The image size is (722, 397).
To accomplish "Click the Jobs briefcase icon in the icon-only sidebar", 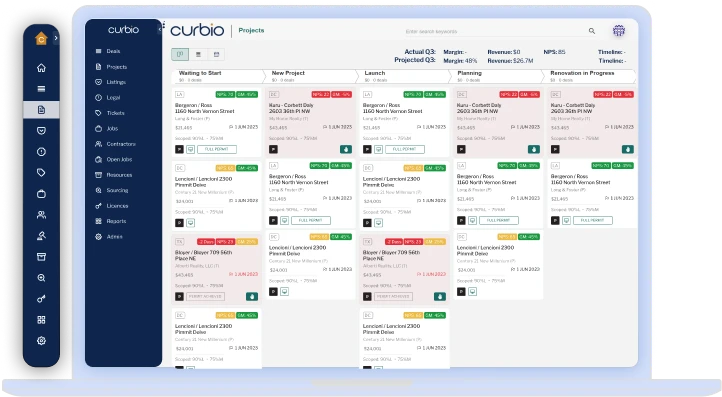I will pos(41,194).
